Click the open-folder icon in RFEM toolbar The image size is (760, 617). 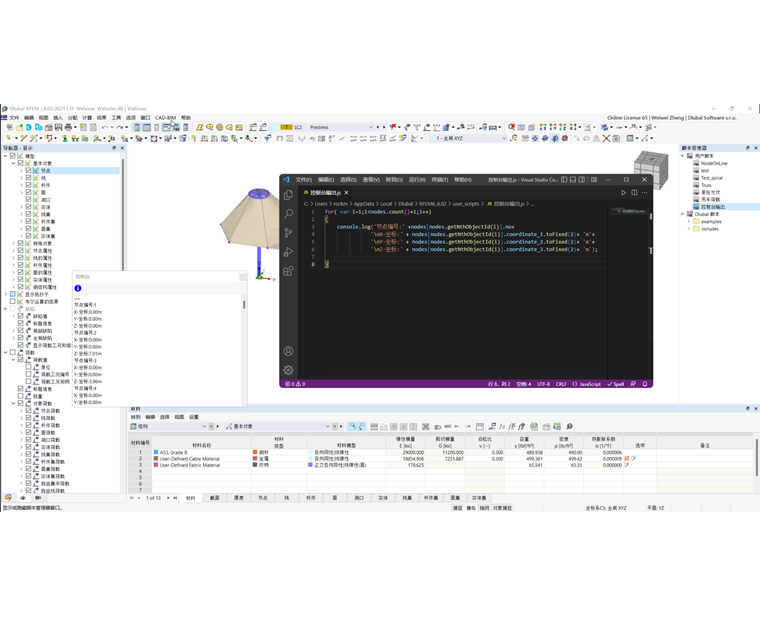click(x=19, y=127)
